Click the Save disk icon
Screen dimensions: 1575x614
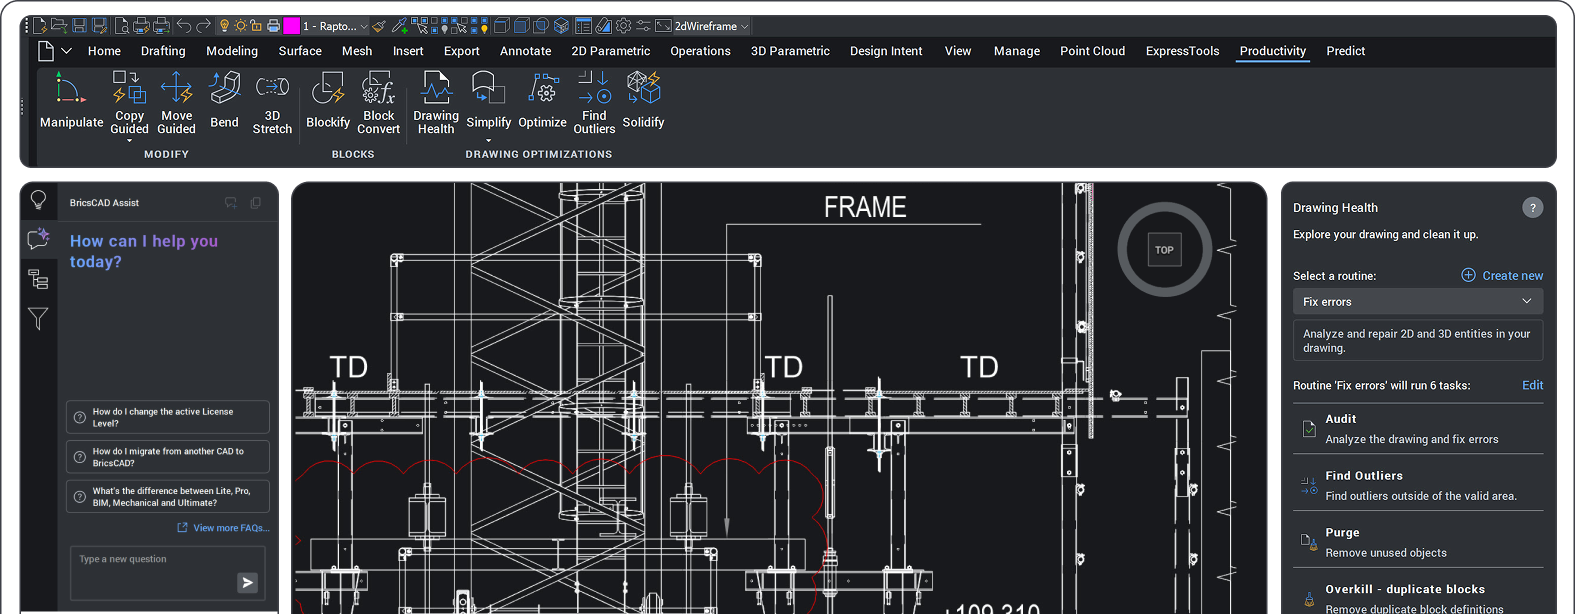click(79, 26)
